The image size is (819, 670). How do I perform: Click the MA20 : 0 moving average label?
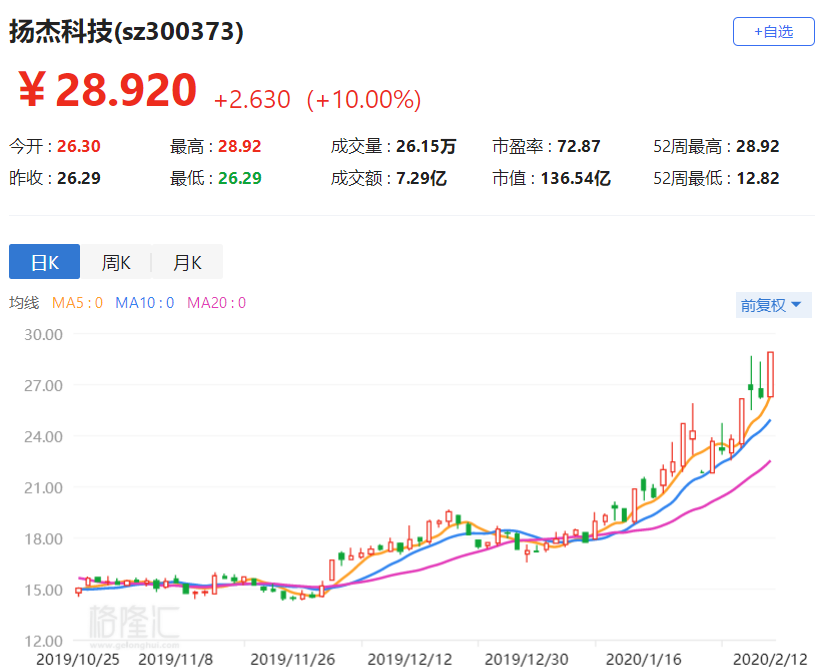216,303
